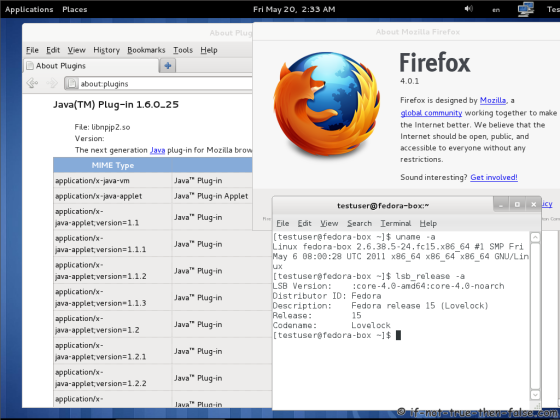Minimize the terminal window
This screenshot has width=560, height=420.
pyautogui.click(x=501, y=205)
